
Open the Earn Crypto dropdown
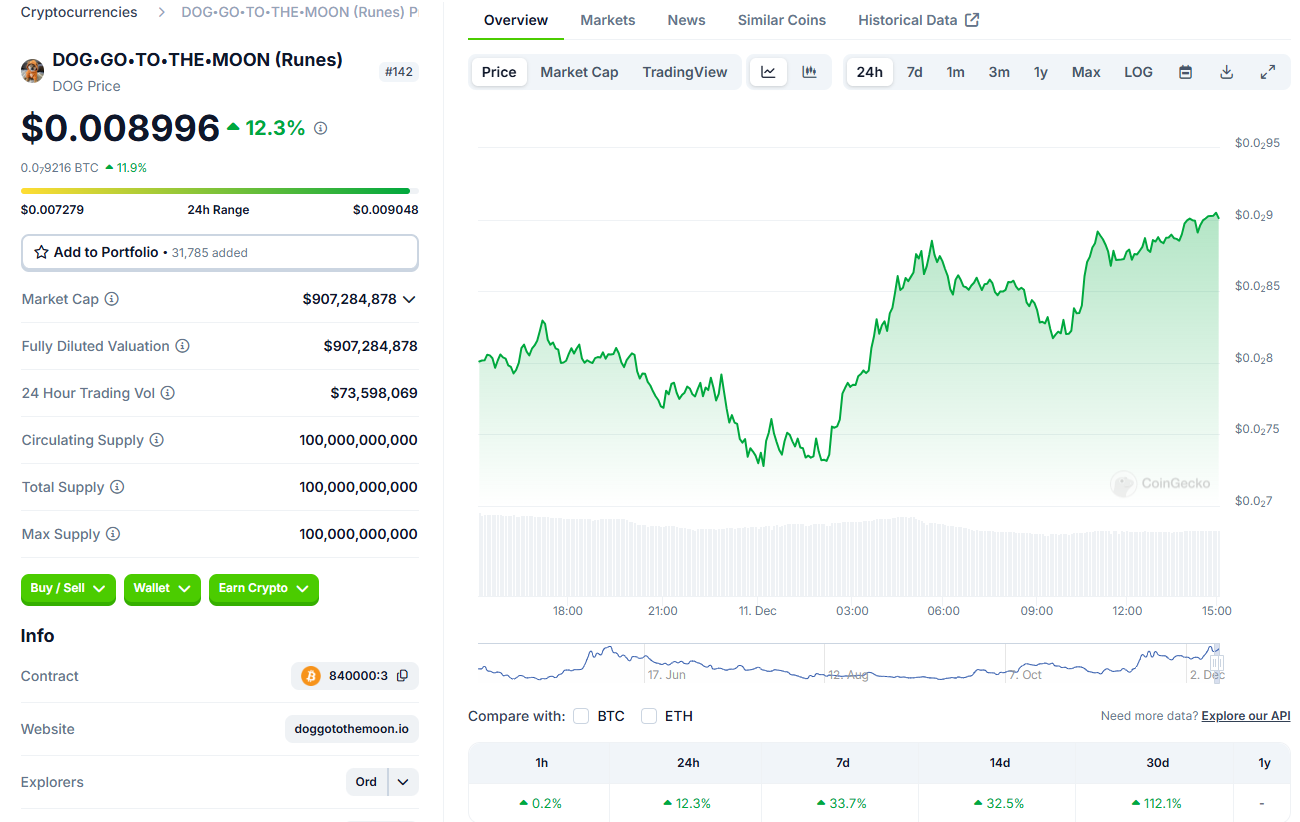[264, 588]
